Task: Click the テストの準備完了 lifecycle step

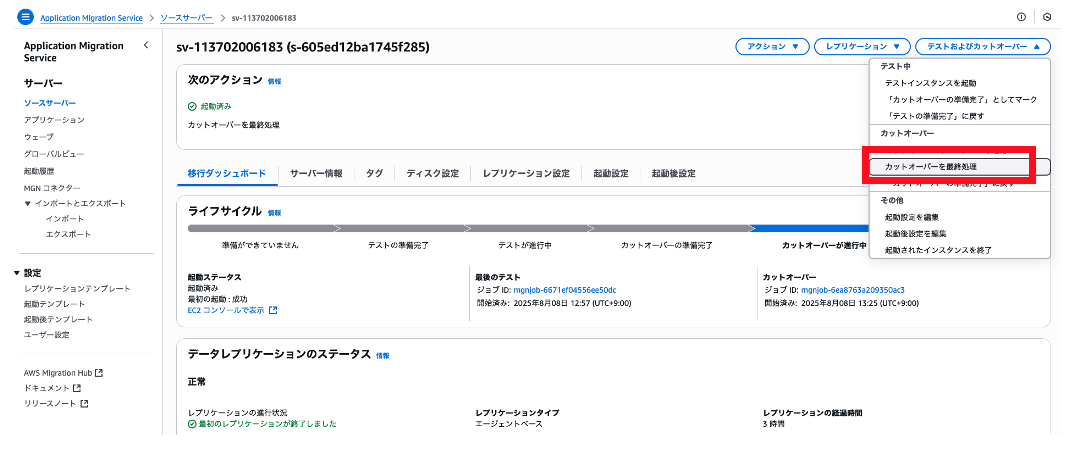Action: tap(398, 245)
